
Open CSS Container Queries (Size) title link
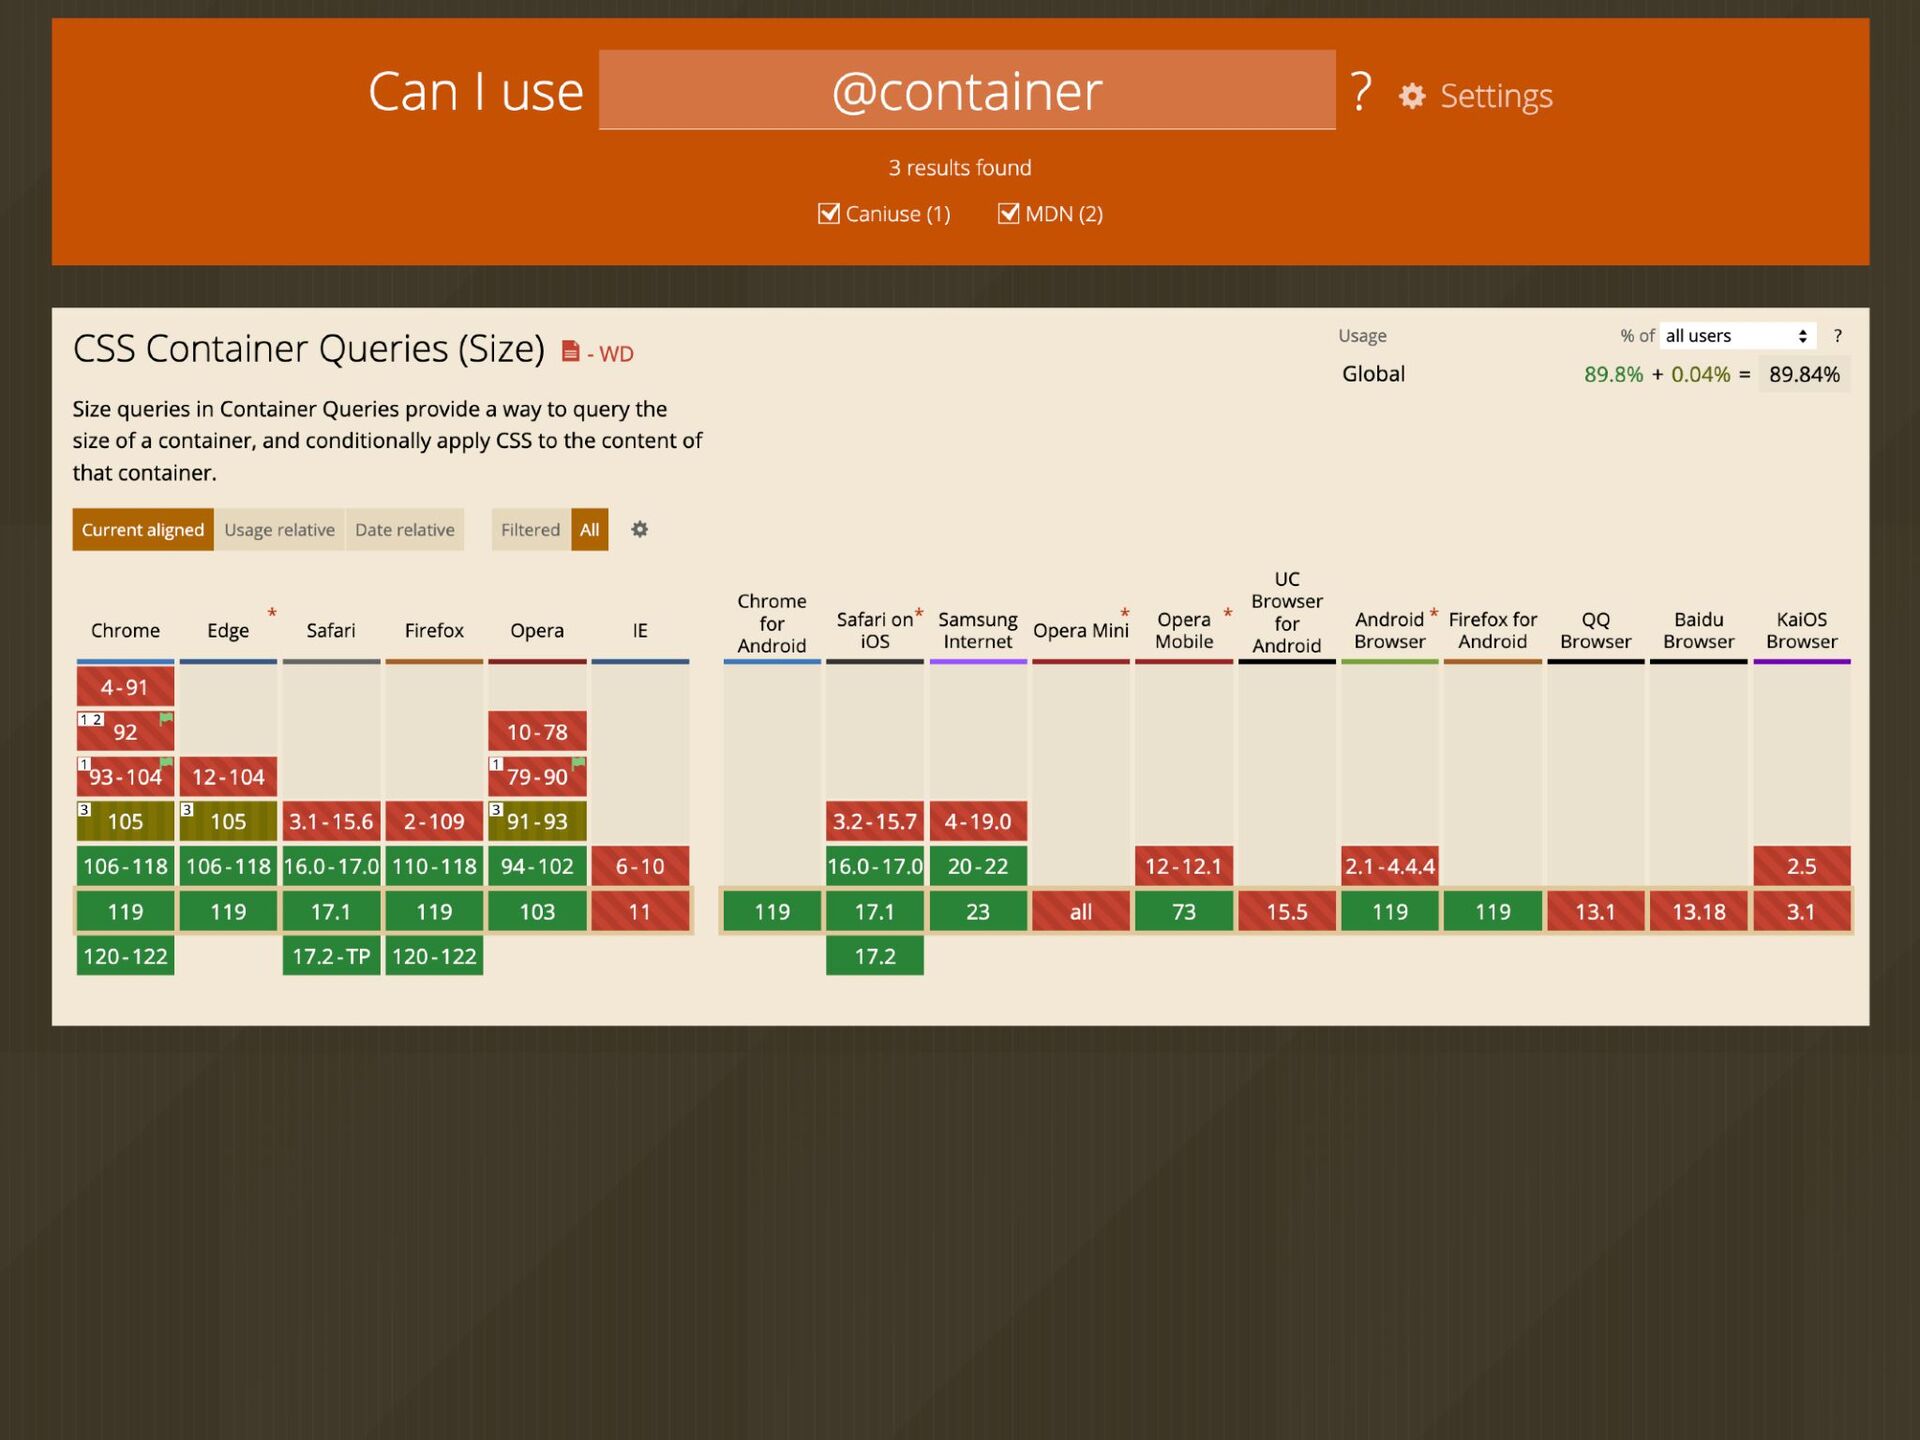tap(308, 348)
